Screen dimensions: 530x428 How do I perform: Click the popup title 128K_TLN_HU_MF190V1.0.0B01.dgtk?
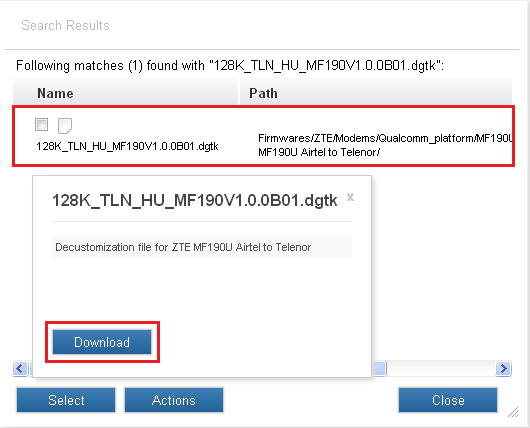coord(195,200)
